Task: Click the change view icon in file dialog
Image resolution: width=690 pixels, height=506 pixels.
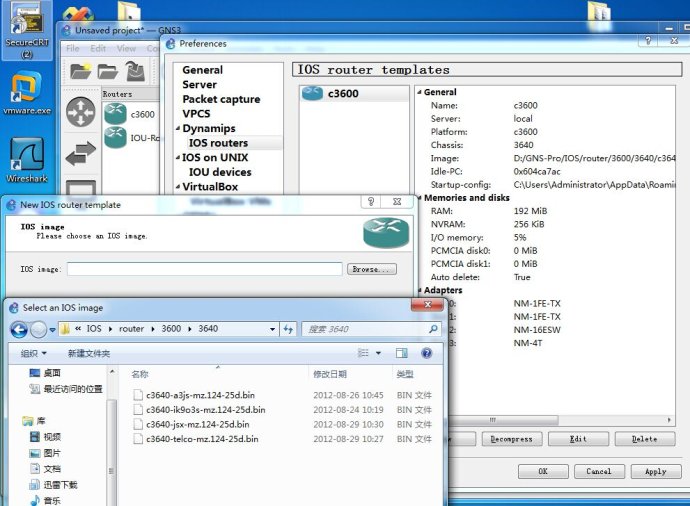Action: click(x=363, y=353)
